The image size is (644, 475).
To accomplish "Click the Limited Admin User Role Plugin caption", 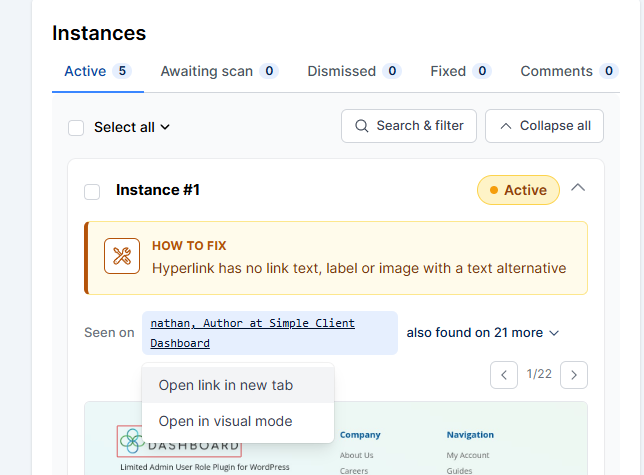I will coord(205,467).
